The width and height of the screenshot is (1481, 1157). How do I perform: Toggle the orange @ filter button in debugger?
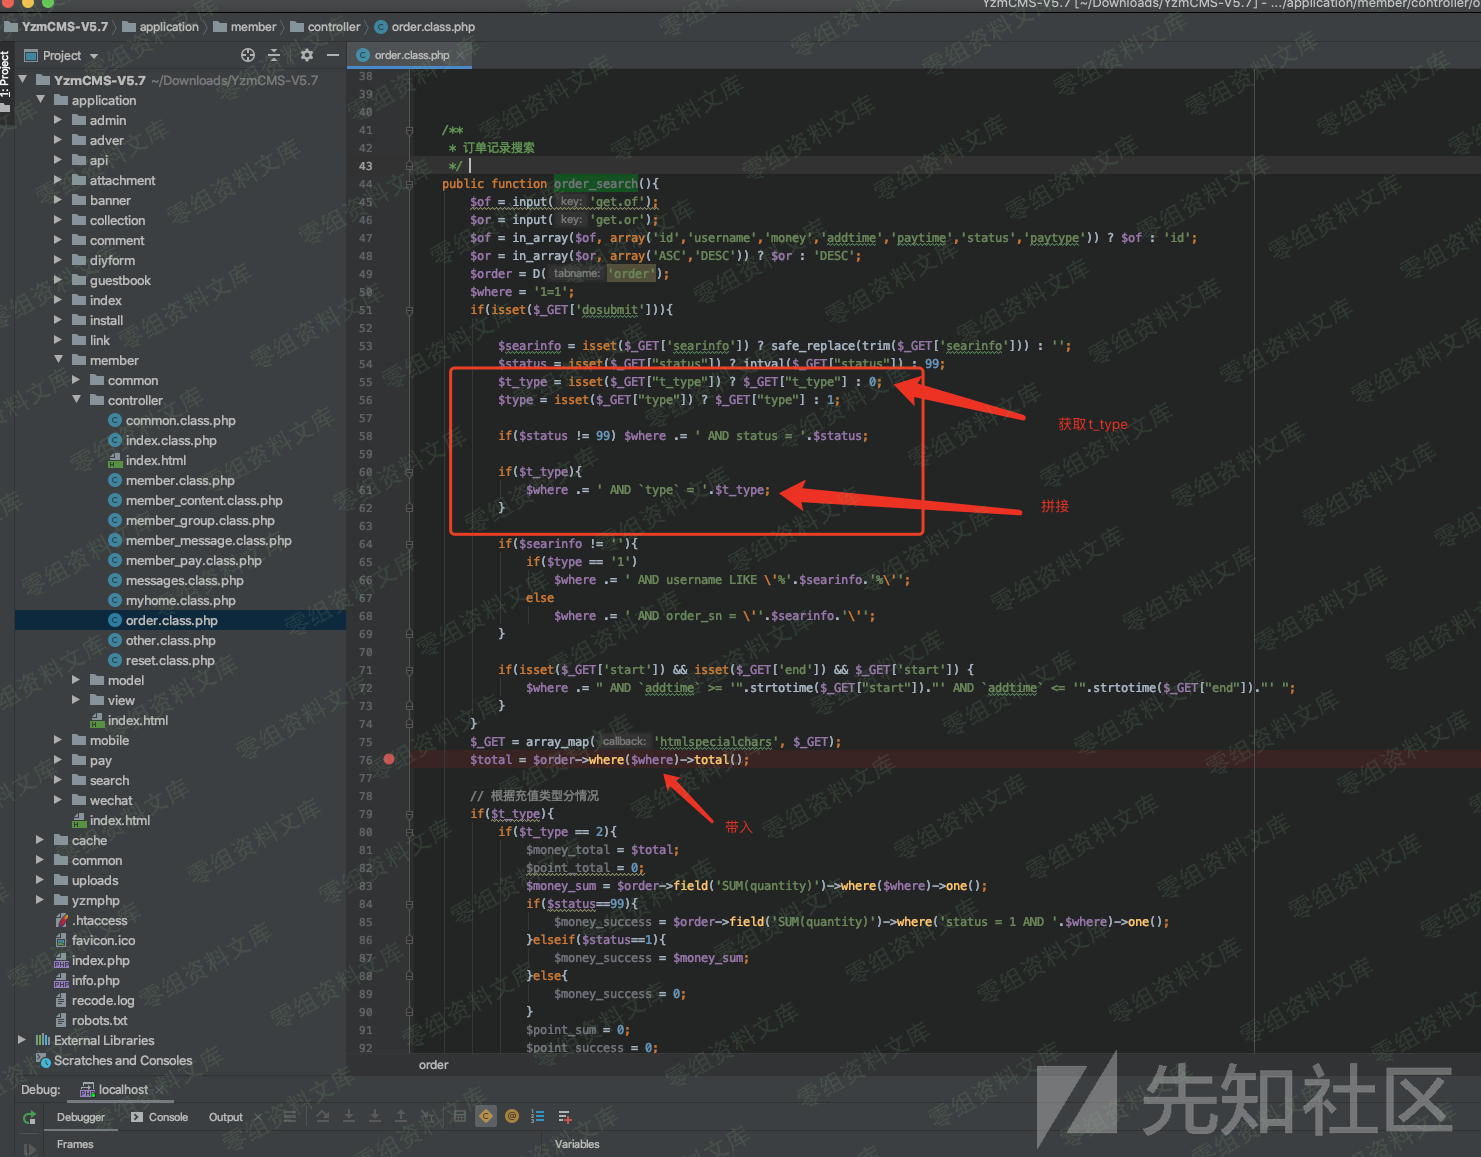point(512,1117)
